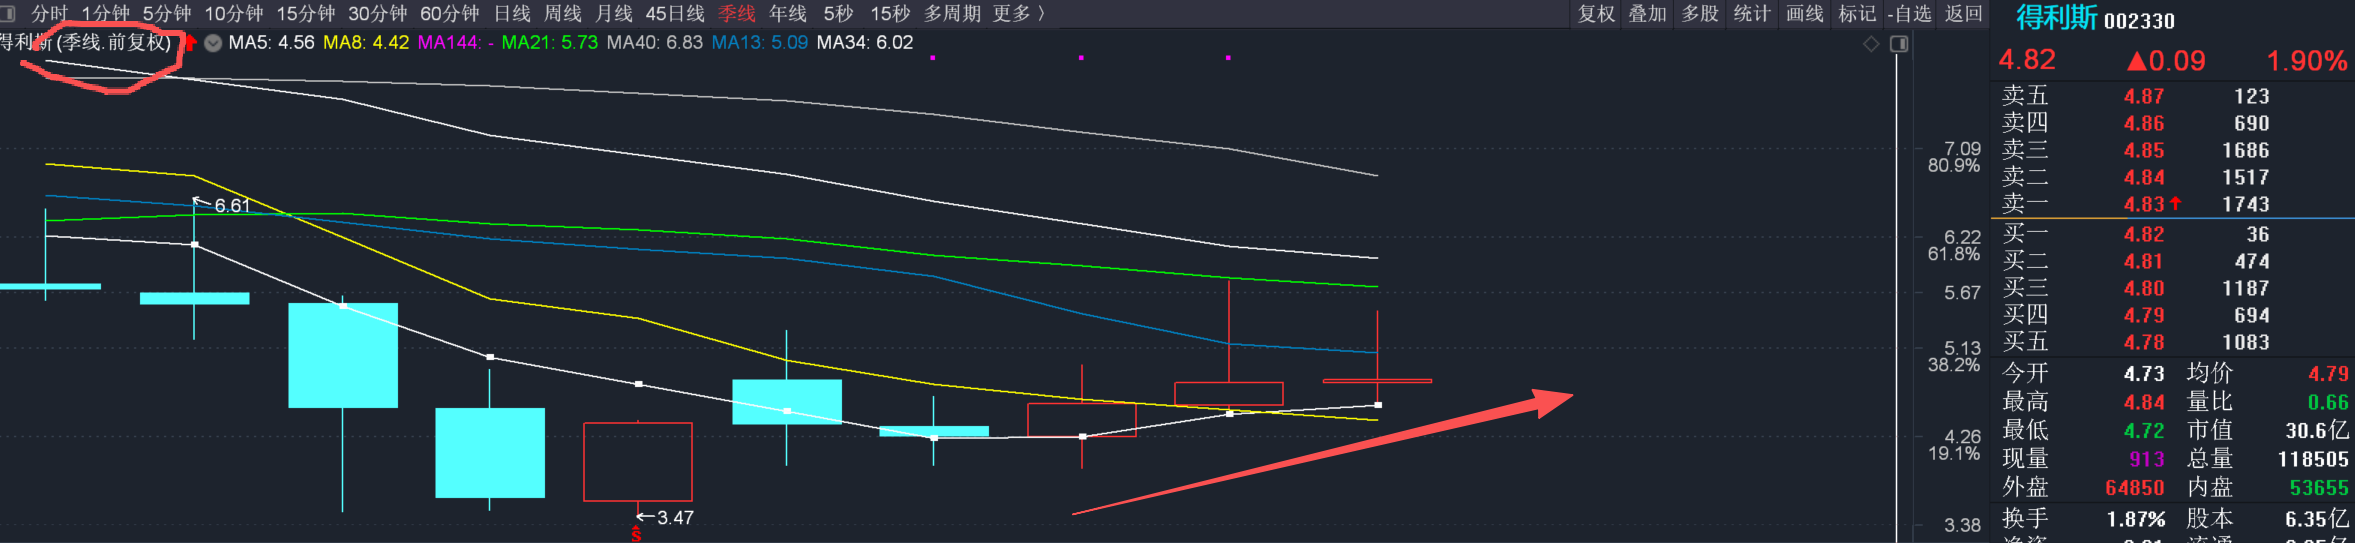Click the MA40: 6.83 indicator label
Screen dimensions: 2355x543
point(655,42)
